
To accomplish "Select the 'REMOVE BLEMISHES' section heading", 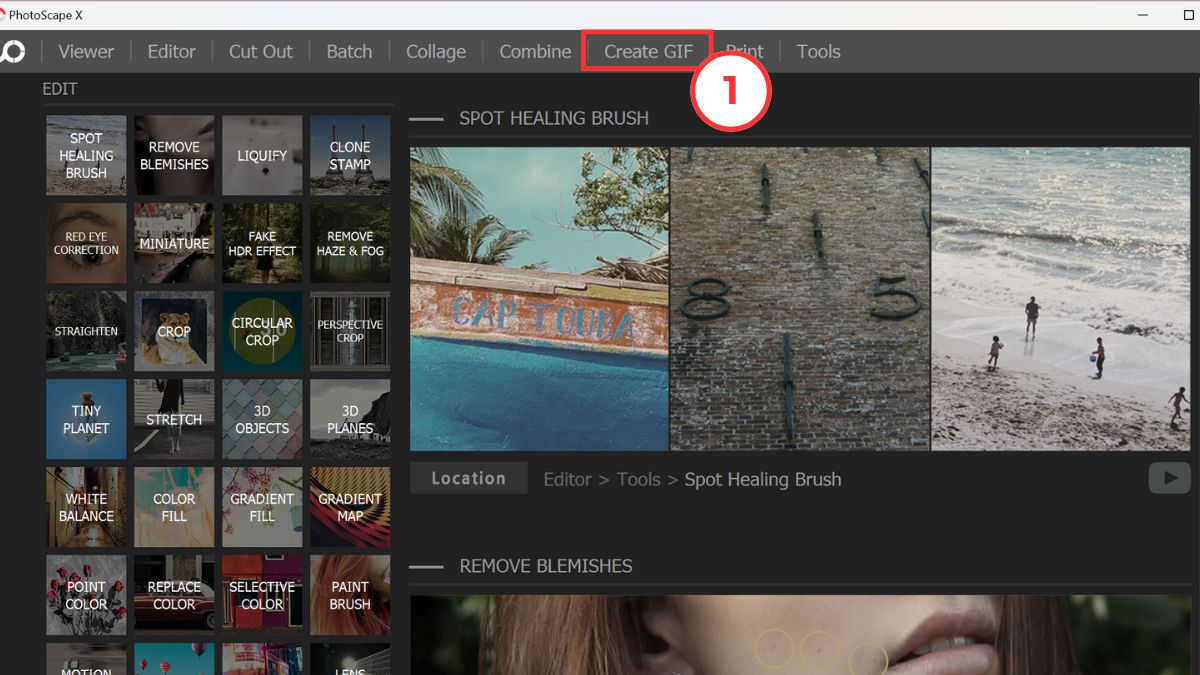I will pyautogui.click(x=546, y=566).
